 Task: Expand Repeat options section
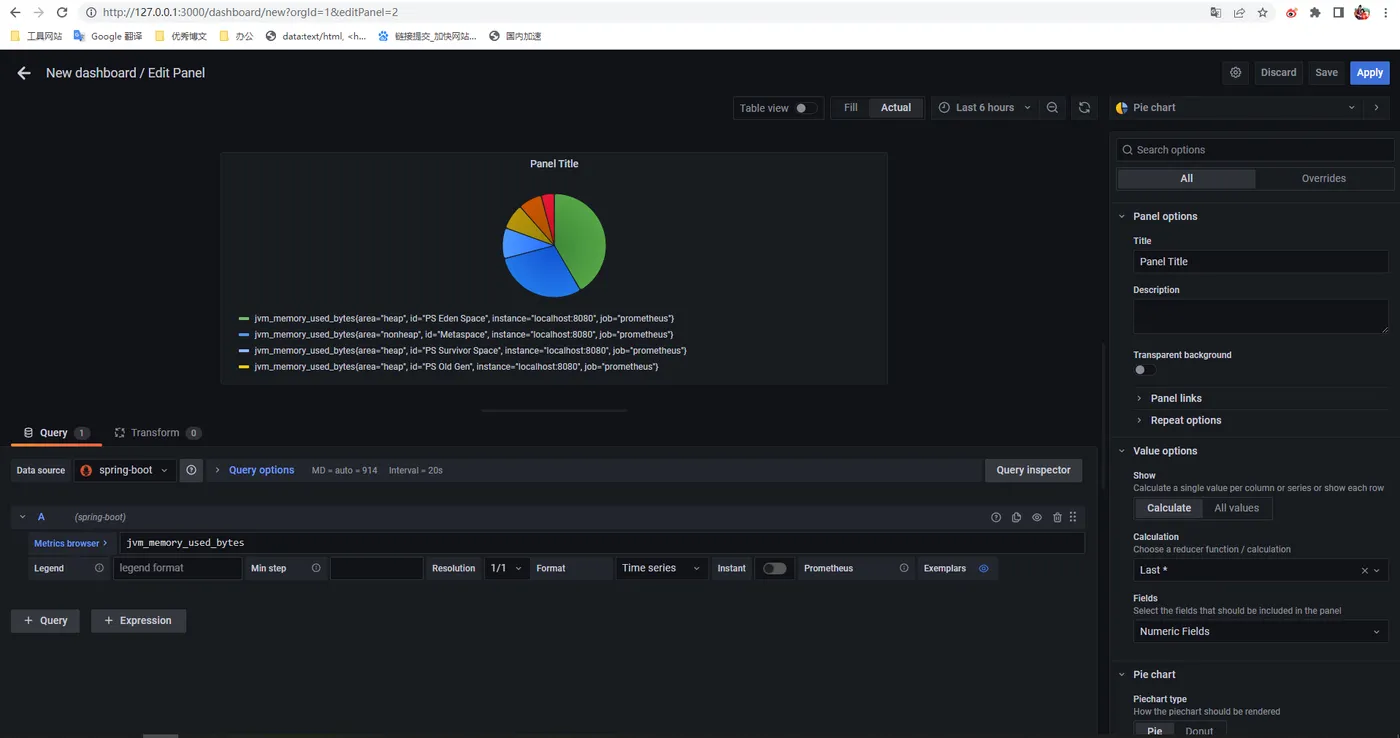1185,420
